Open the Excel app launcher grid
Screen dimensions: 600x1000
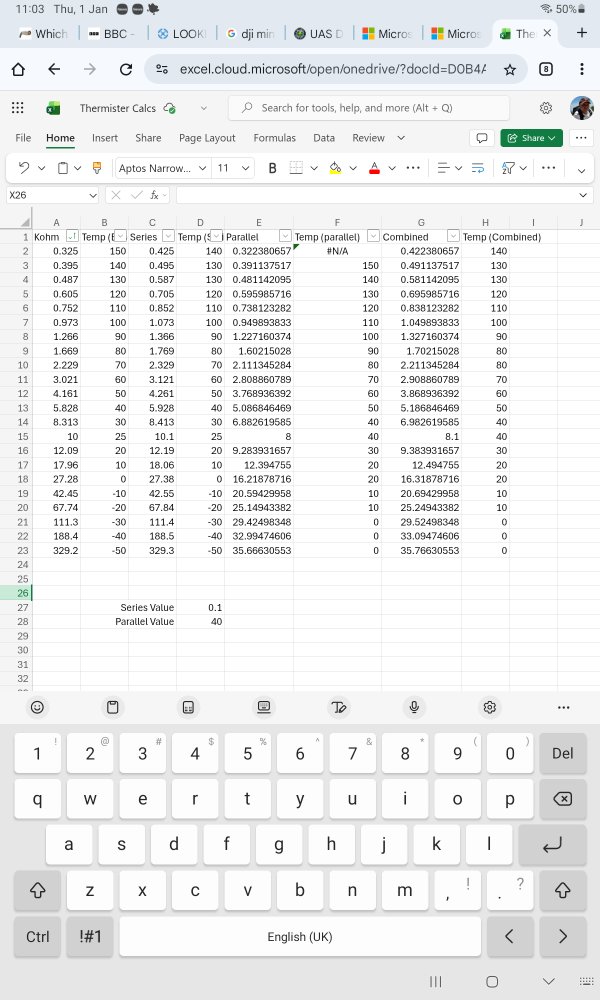point(18,108)
